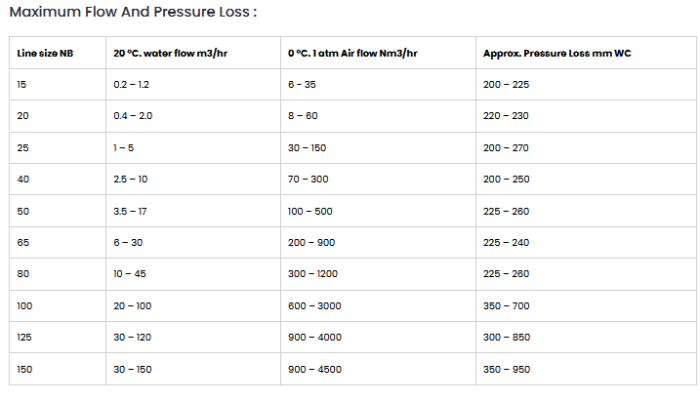This screenshot has width=700, height=402.
Task: Select the 'Line size NB' column header
Action: tap(45, 52)
